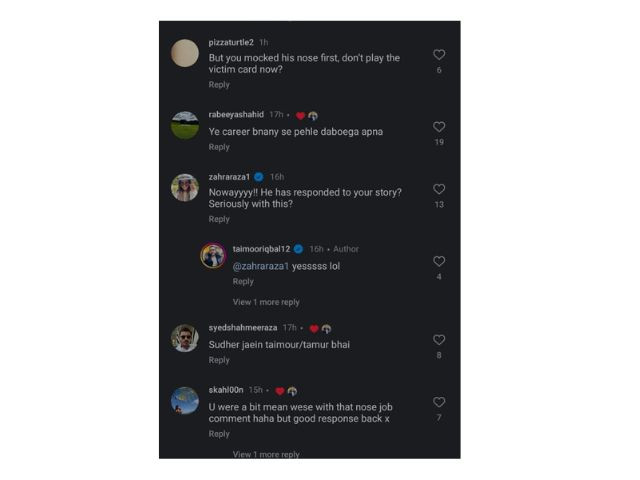The image size is (640, 480).
Task: Tap heart beside skahl00n's comment
Action: pos(439,402)
